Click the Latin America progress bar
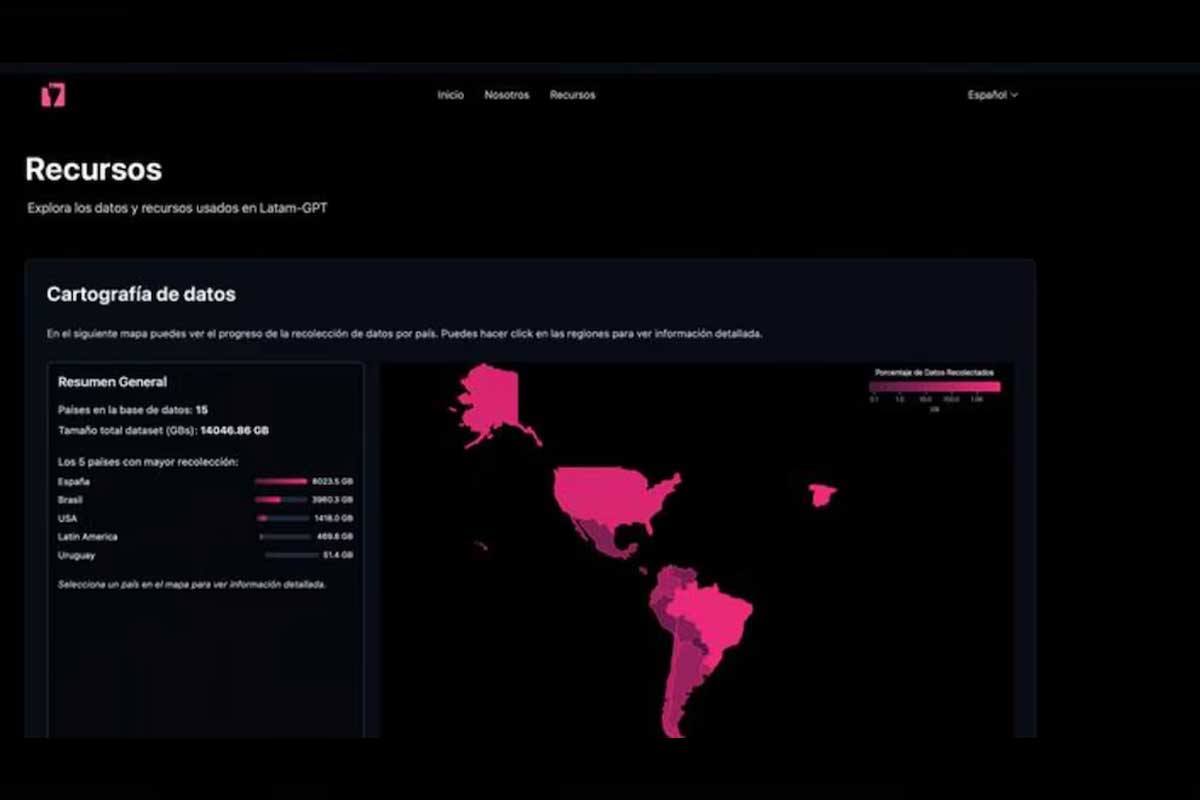The height and width of the screenshot is (800, 1200). point(283,537)
